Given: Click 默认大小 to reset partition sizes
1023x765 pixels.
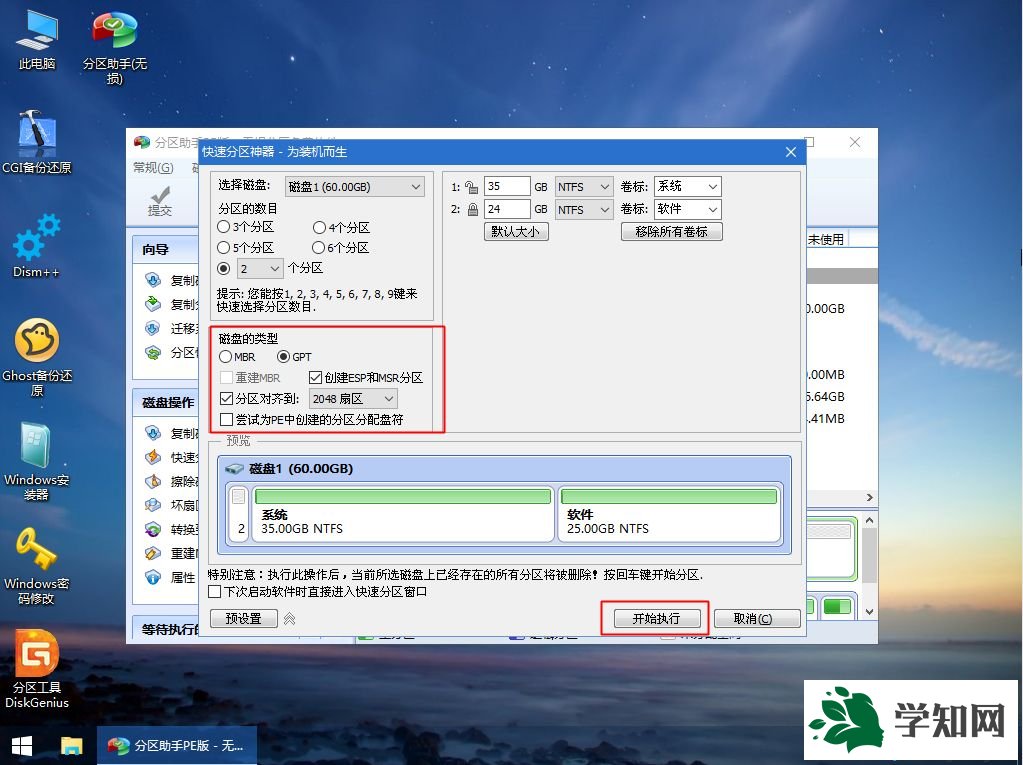Looking at the screenshot, I should [x=515, y=231].
